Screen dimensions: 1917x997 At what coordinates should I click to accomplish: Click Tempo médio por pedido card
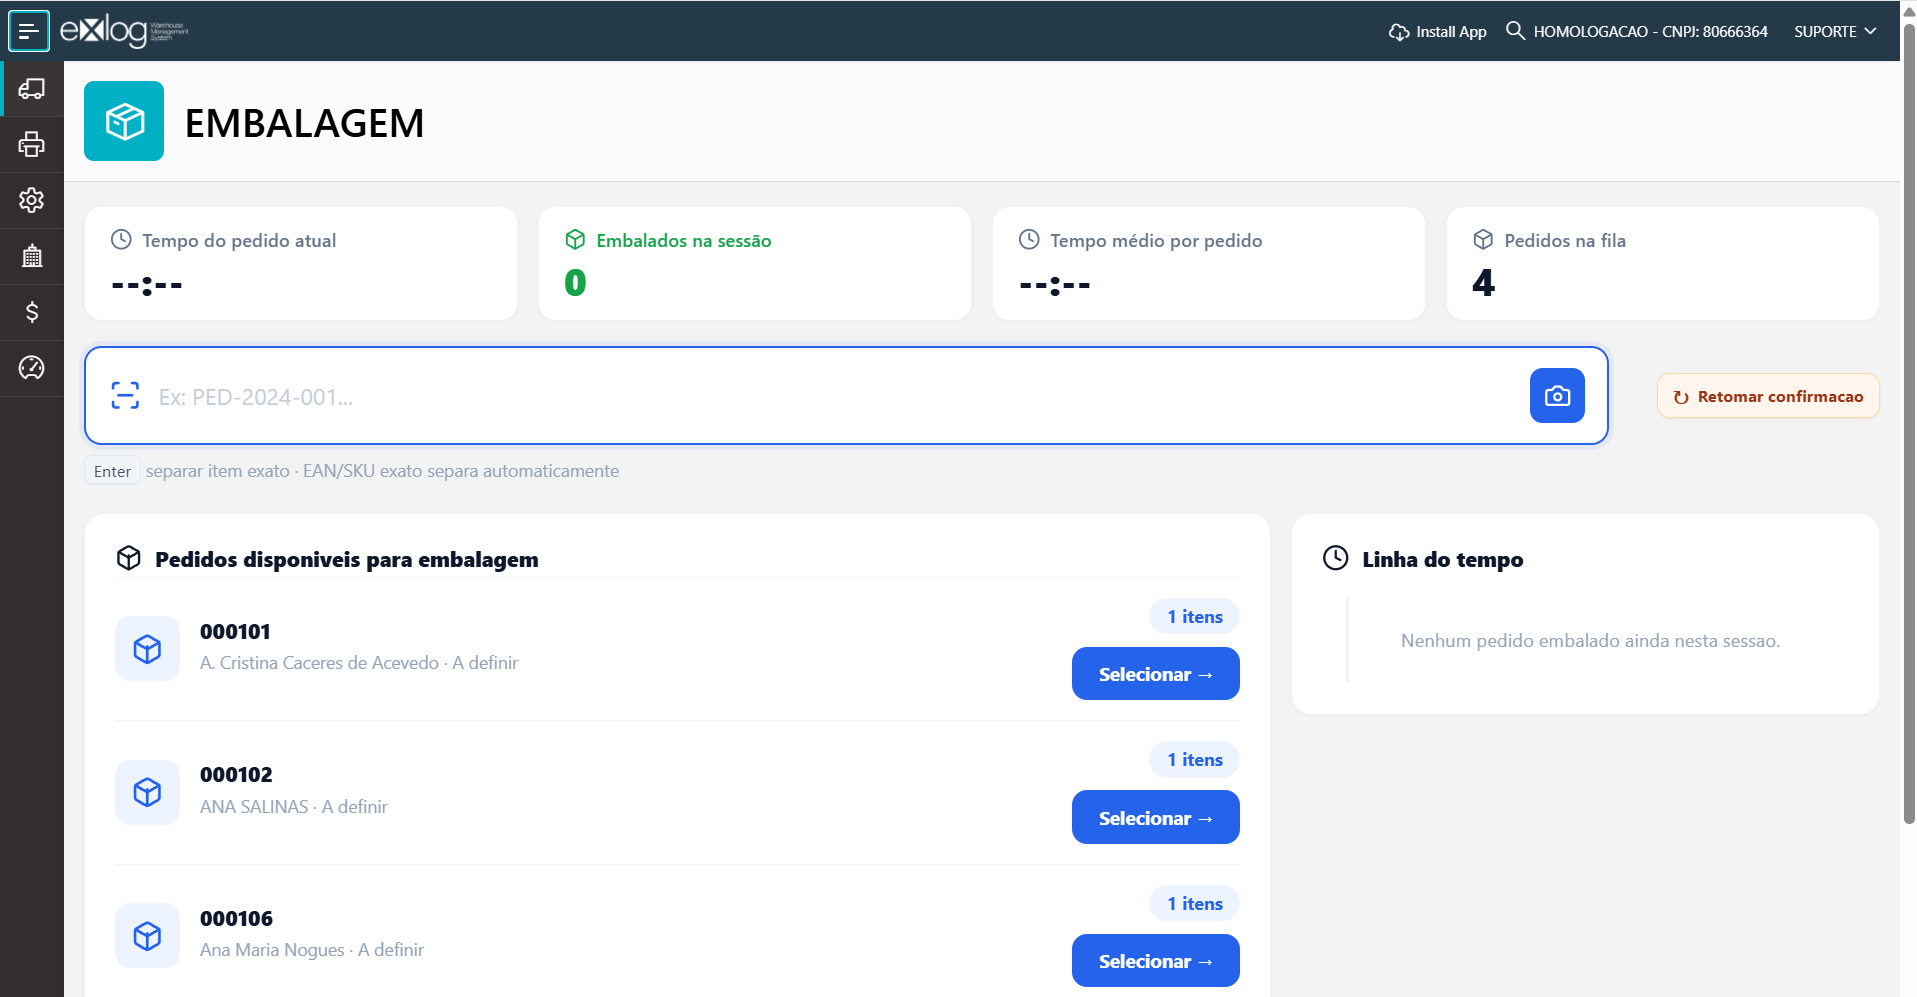[x=1209, y=264]
